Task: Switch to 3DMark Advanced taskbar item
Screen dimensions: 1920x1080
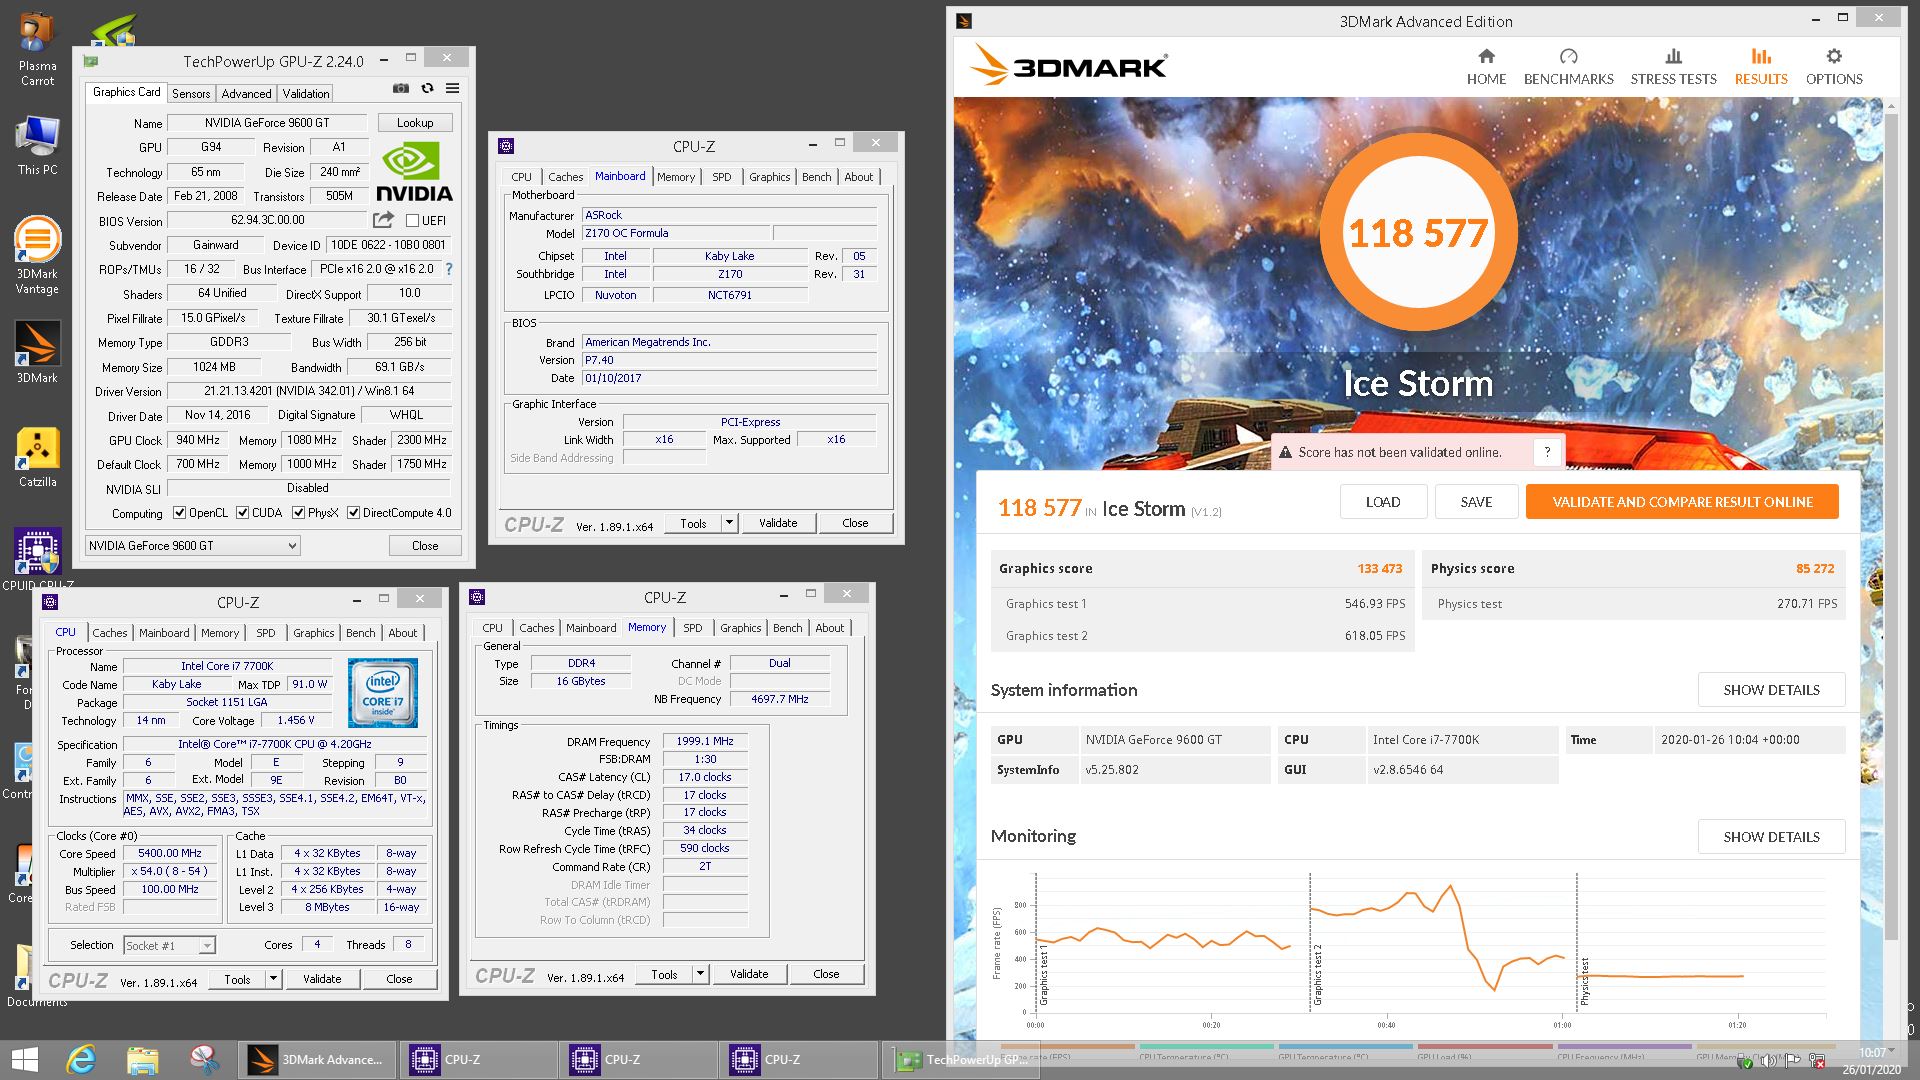Action: click(x=317, y=1060)
